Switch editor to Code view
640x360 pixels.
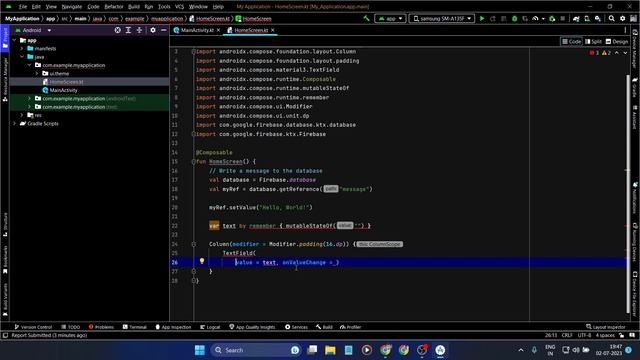[x=571, y=42]
